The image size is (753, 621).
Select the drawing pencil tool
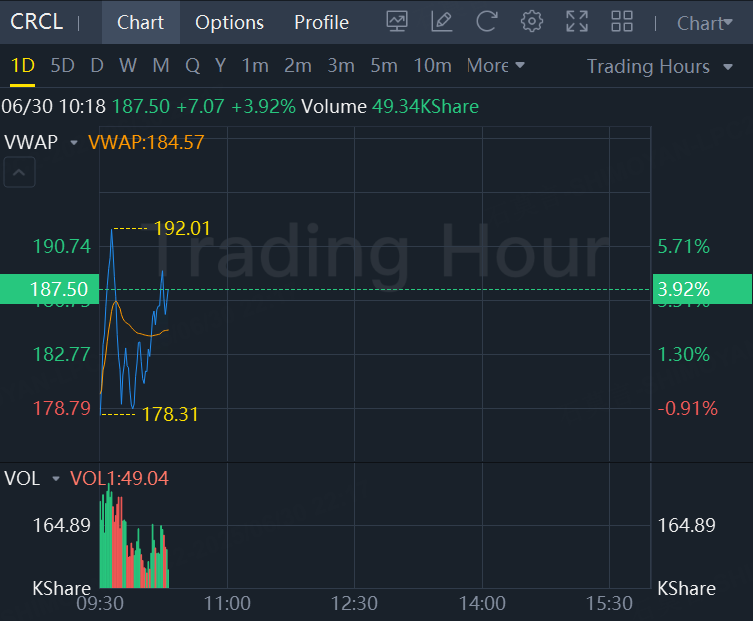[441, 22]
